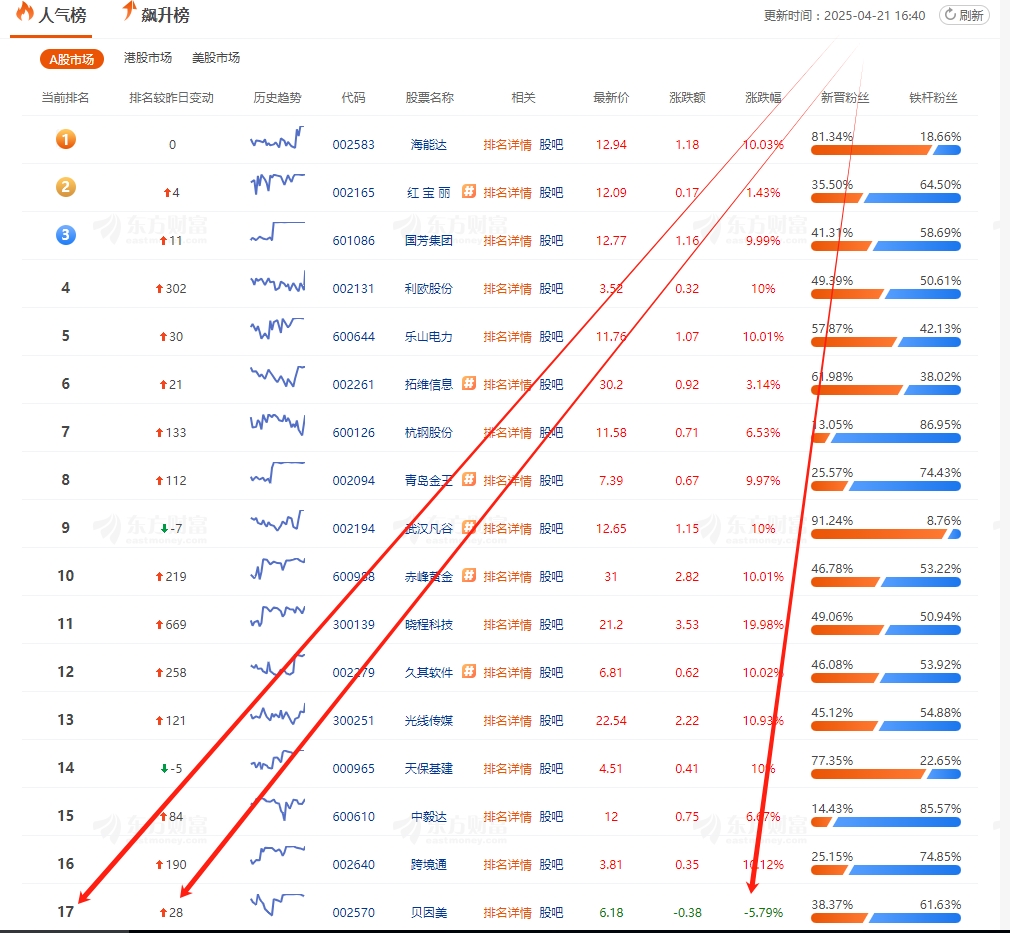
Task: Switch to the 飙升榜 tab
Action: click(x=157, y=14)
